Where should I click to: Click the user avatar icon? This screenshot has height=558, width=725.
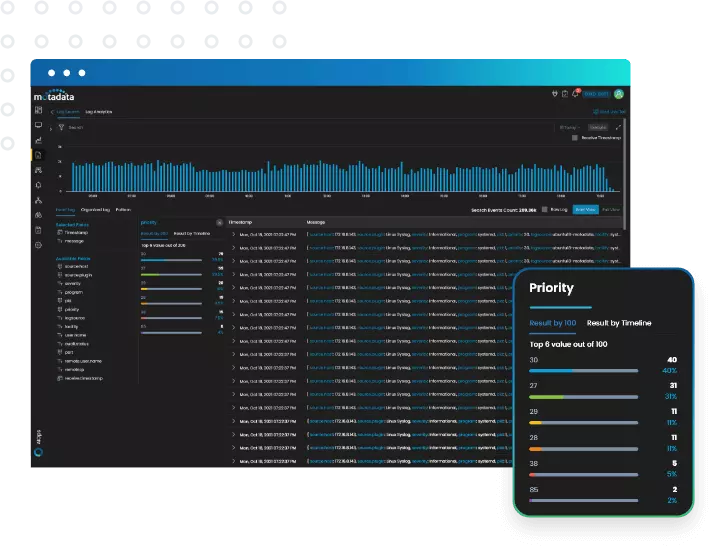point(619,94)
